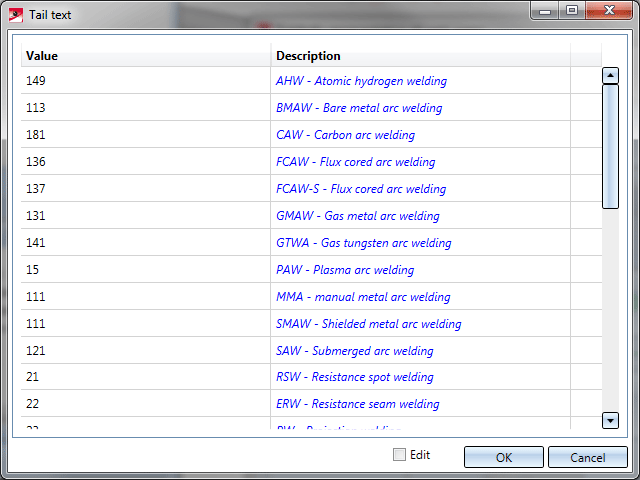Click value cell 181
The width and height of the screenshot is (640, 480).
point(146,134)
